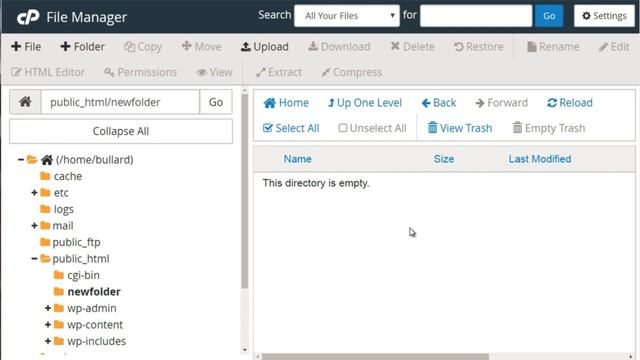Click the blue search Go button
Image resolution: width=640 pixels, height=360 pixels.
coord(549,16)
